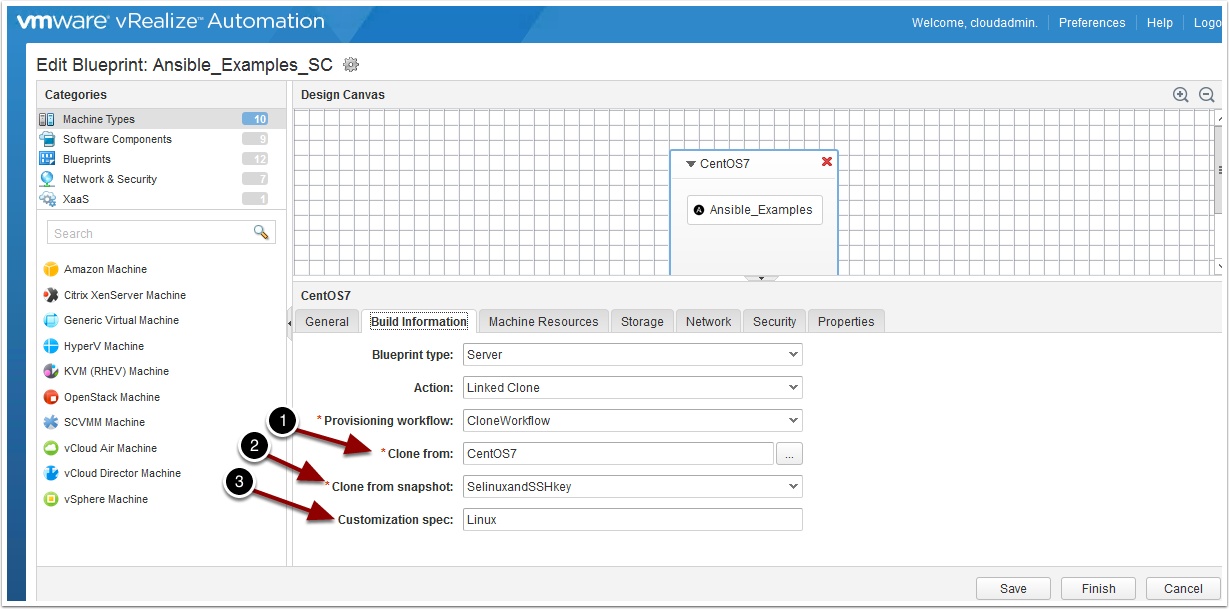Screen dimensions: 1229x609
Task: Open the Preferences link
Action: 1092,22
